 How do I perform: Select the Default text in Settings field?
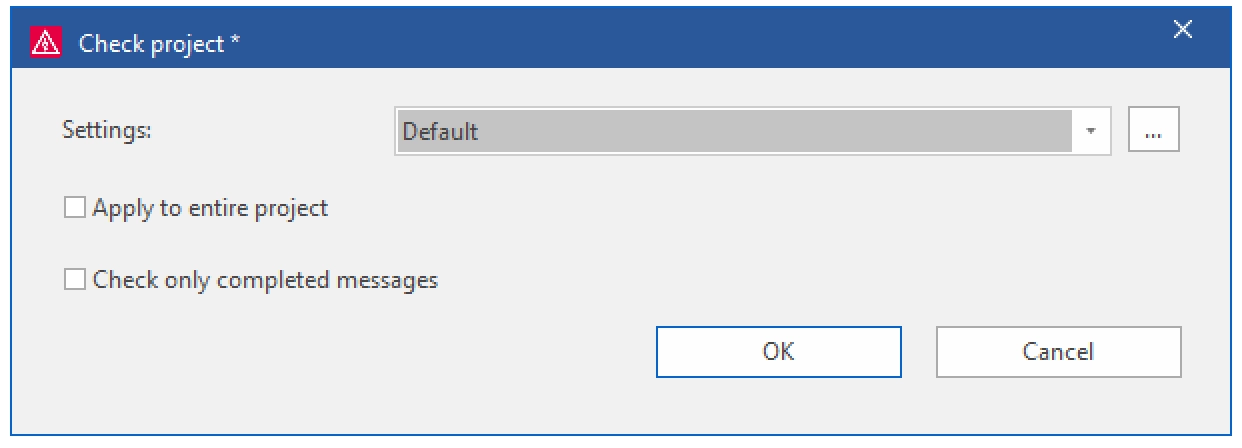click(x=440, y=131)
